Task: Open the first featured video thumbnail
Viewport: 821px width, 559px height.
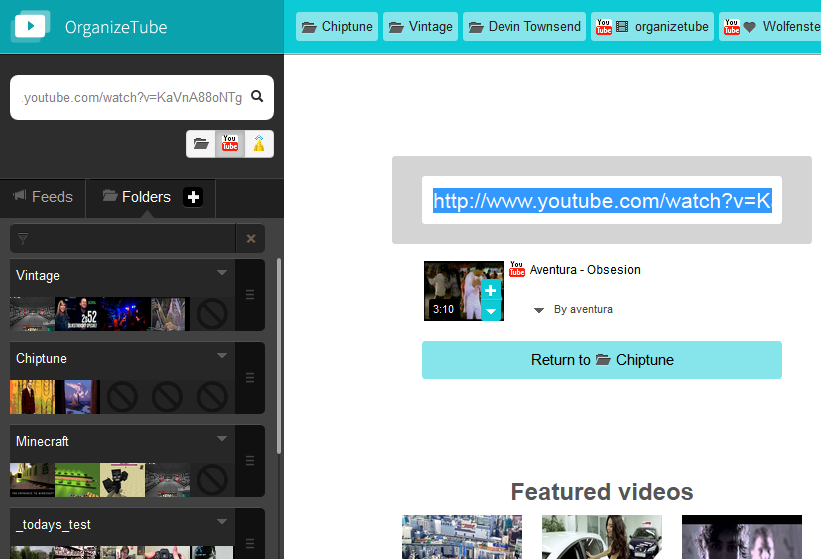Action: [x=462, y=537]
